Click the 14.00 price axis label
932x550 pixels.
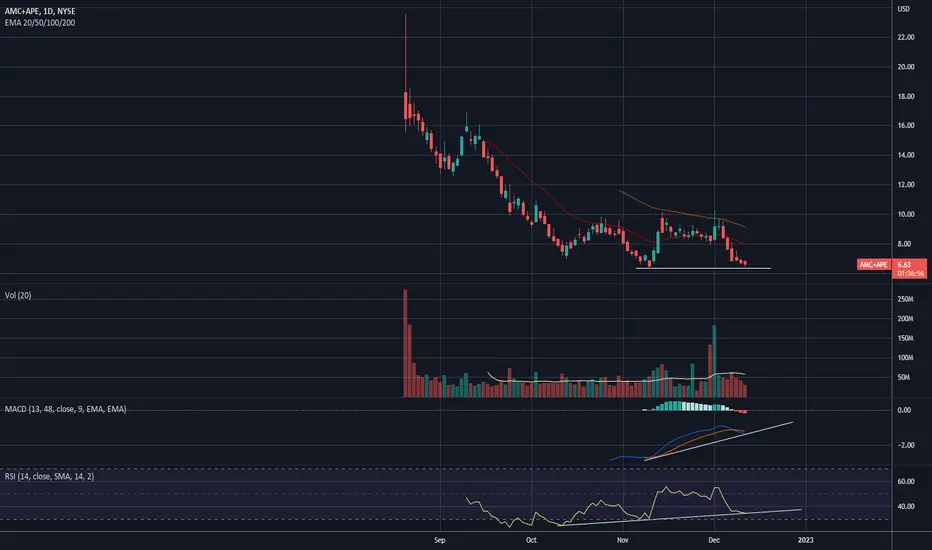tap(906, 155)
